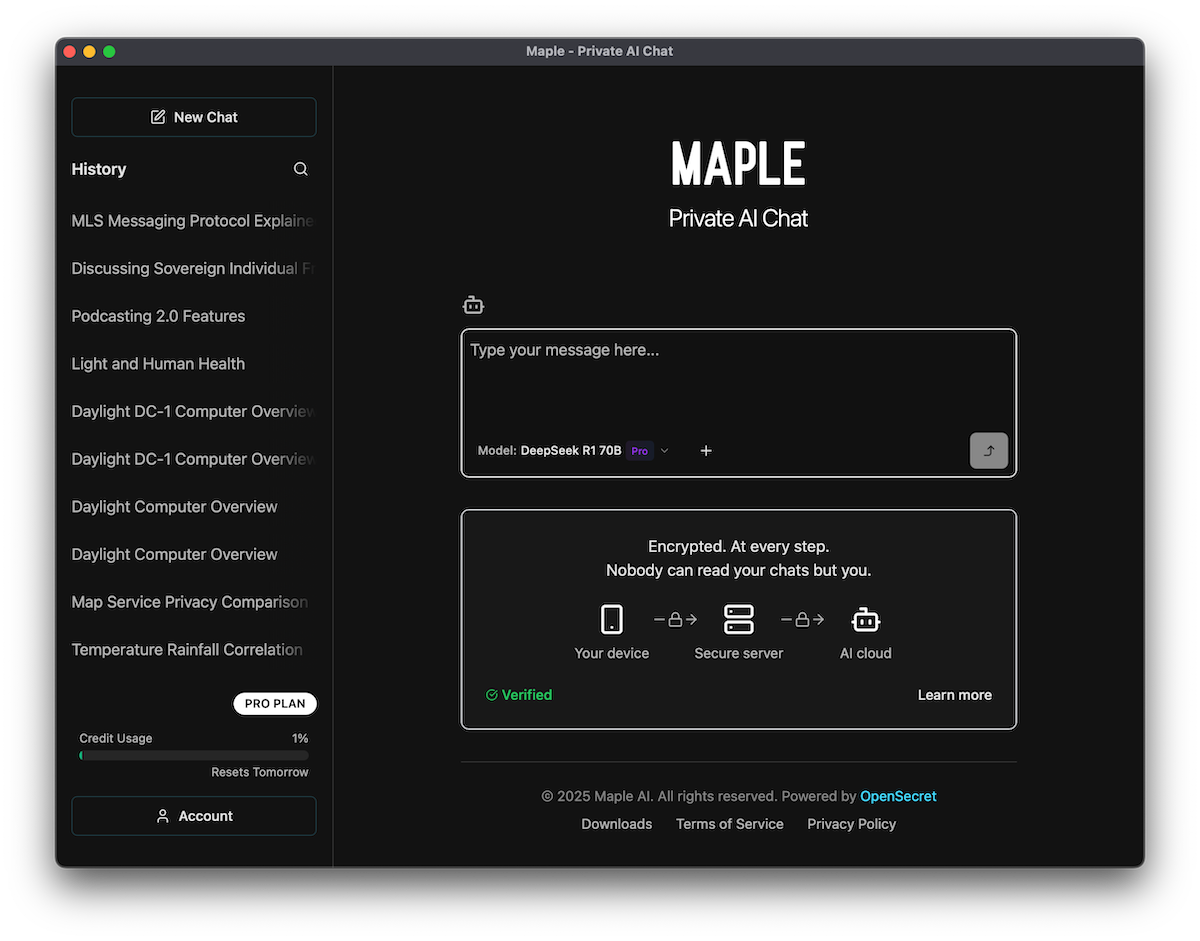Click the New Chat pencil icon
The width and height of the screenshot is (1200, 941).
(158, 117)
